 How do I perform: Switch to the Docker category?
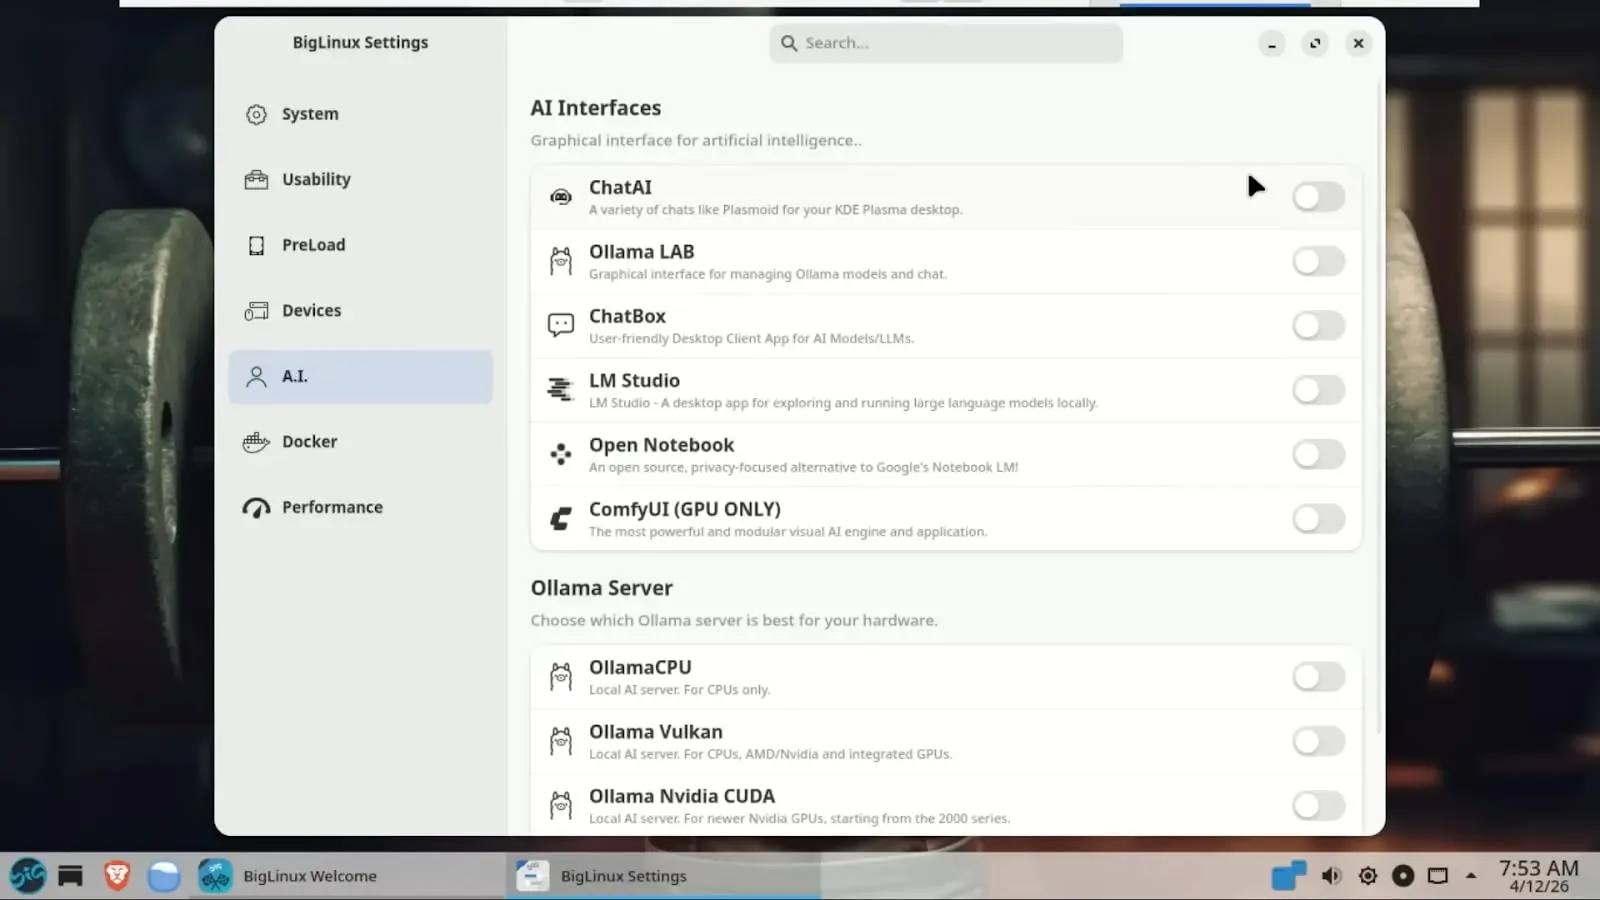click(360, 442)
